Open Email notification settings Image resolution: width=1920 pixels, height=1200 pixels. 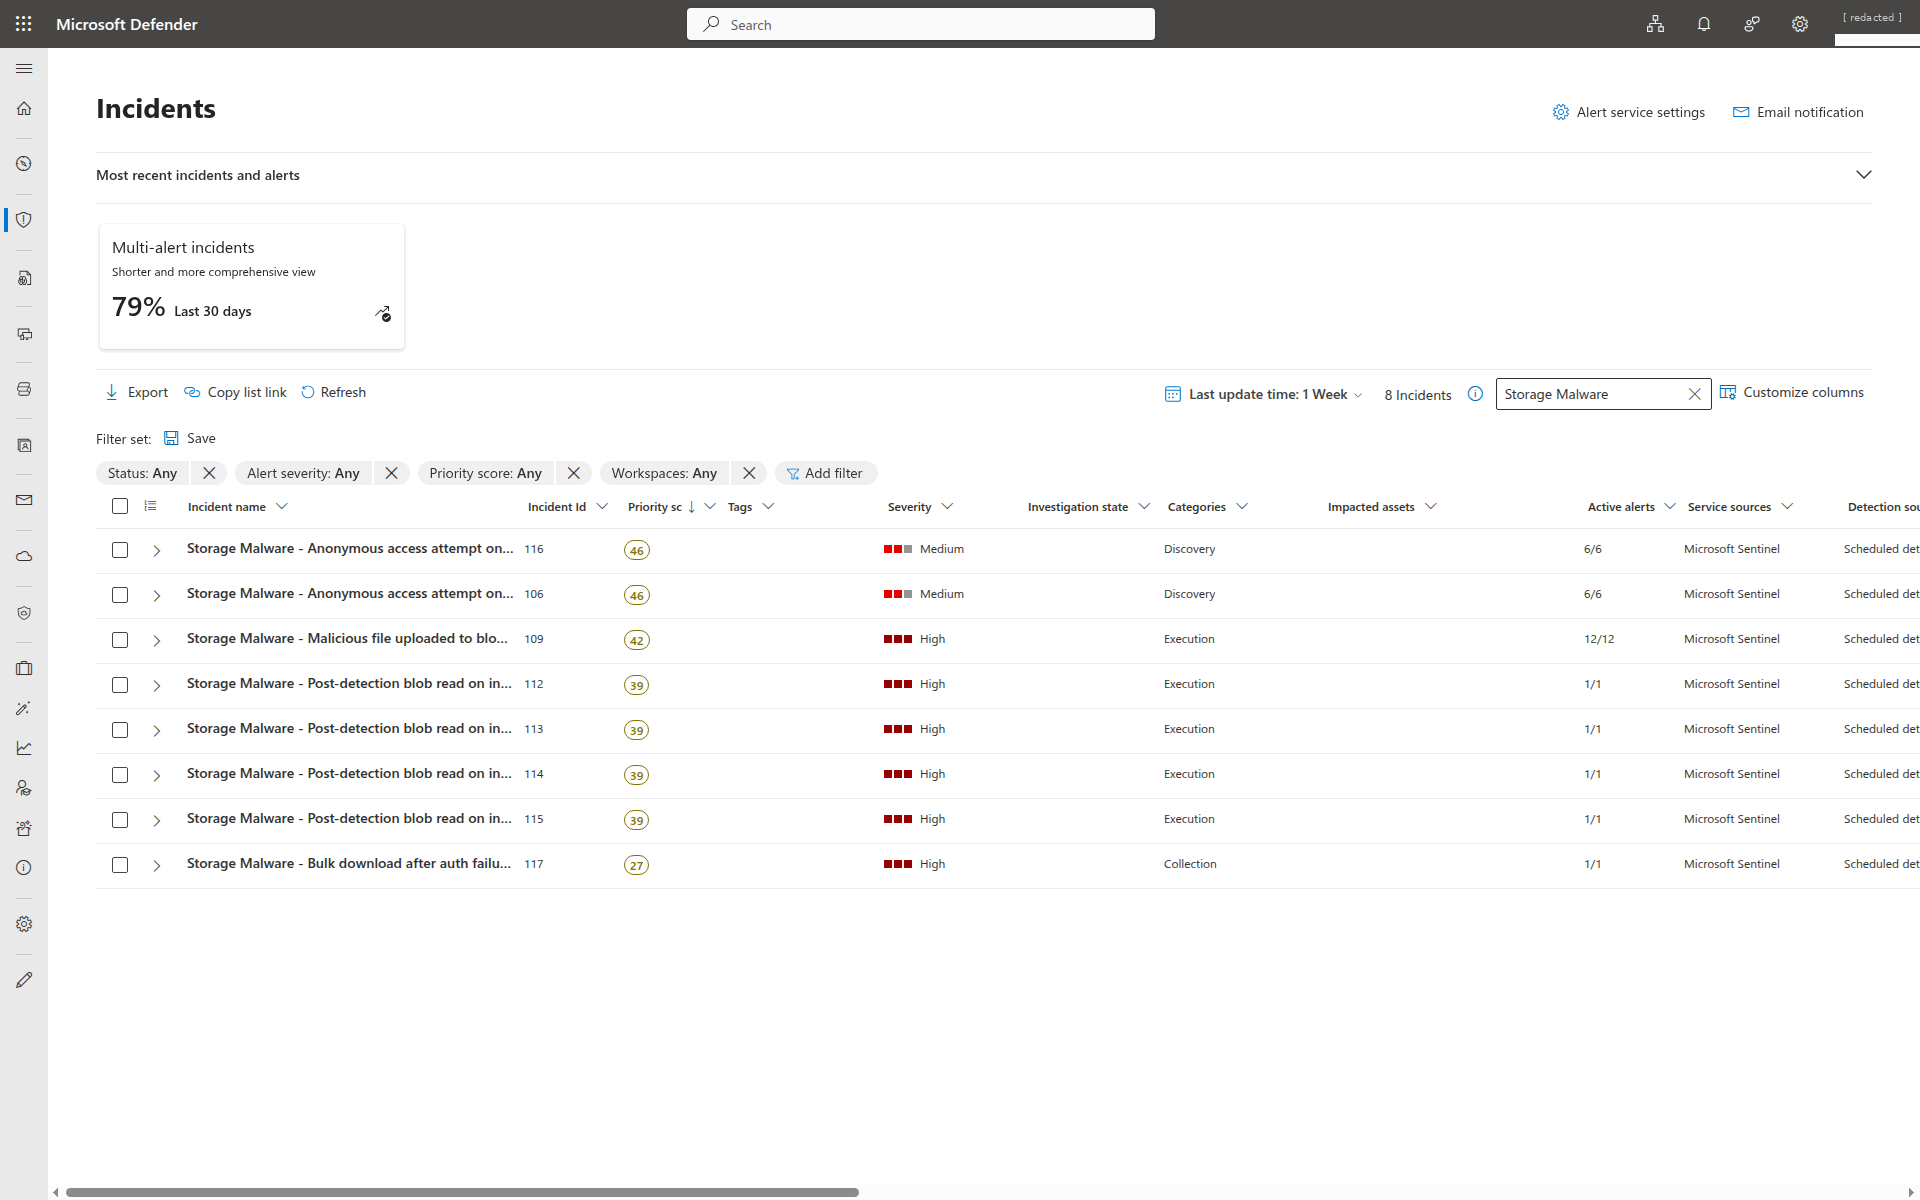(1797, 112)
